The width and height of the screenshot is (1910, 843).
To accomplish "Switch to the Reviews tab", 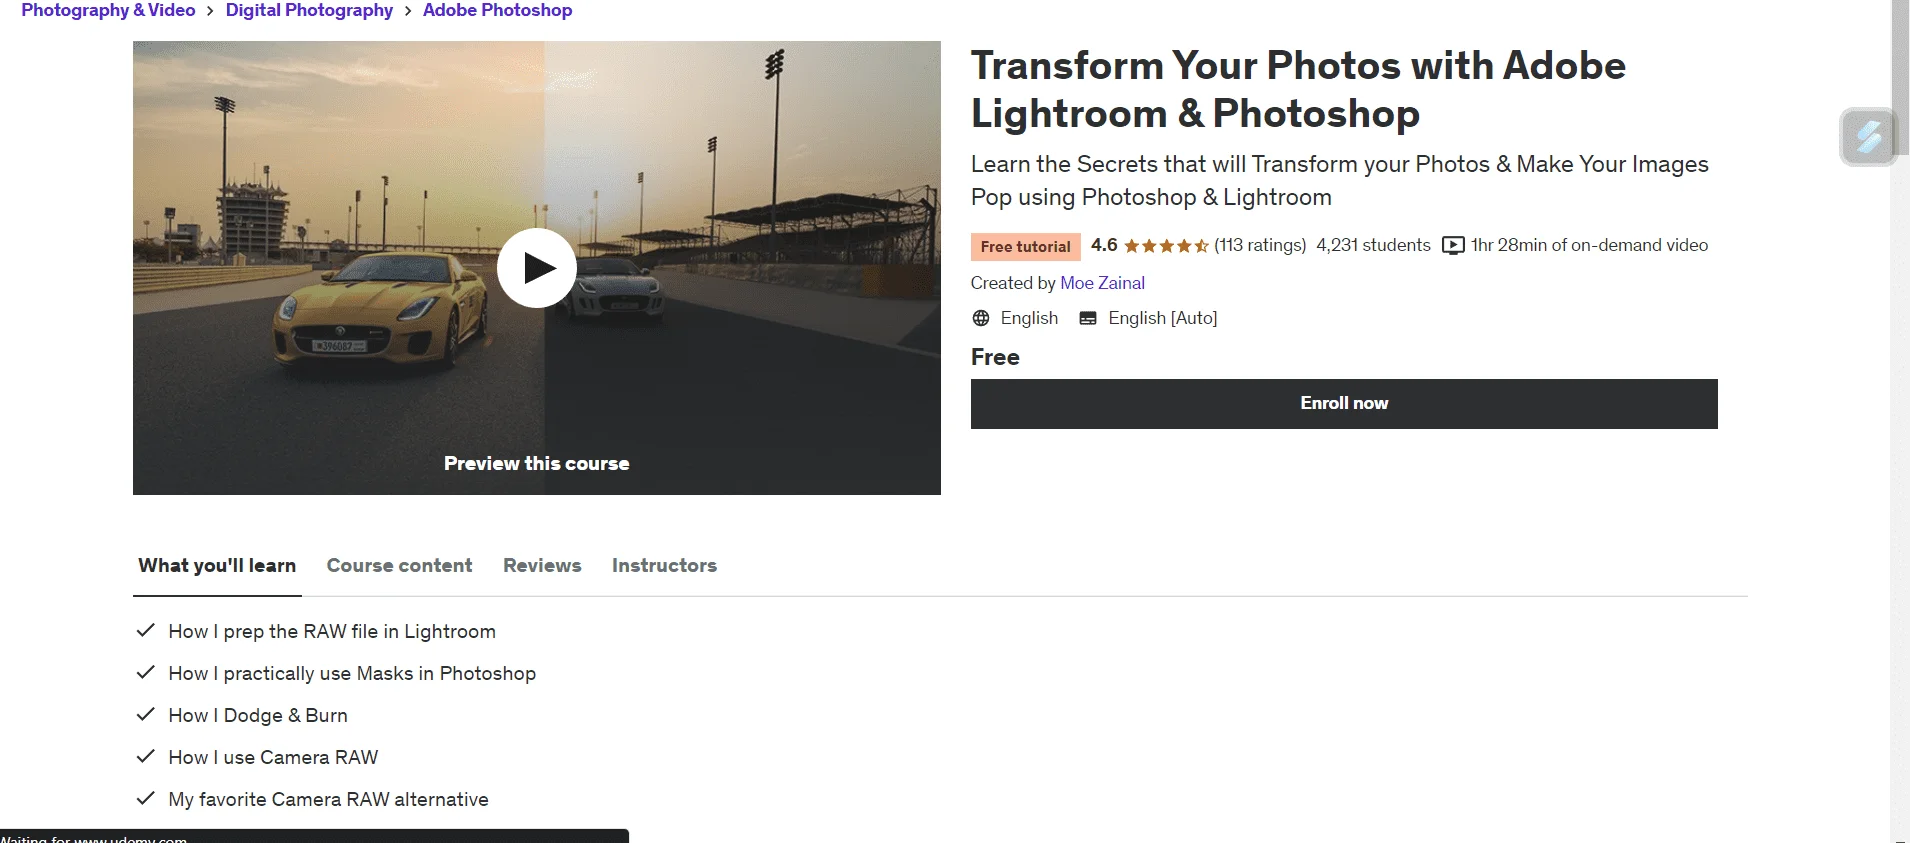I will point(542,565).
